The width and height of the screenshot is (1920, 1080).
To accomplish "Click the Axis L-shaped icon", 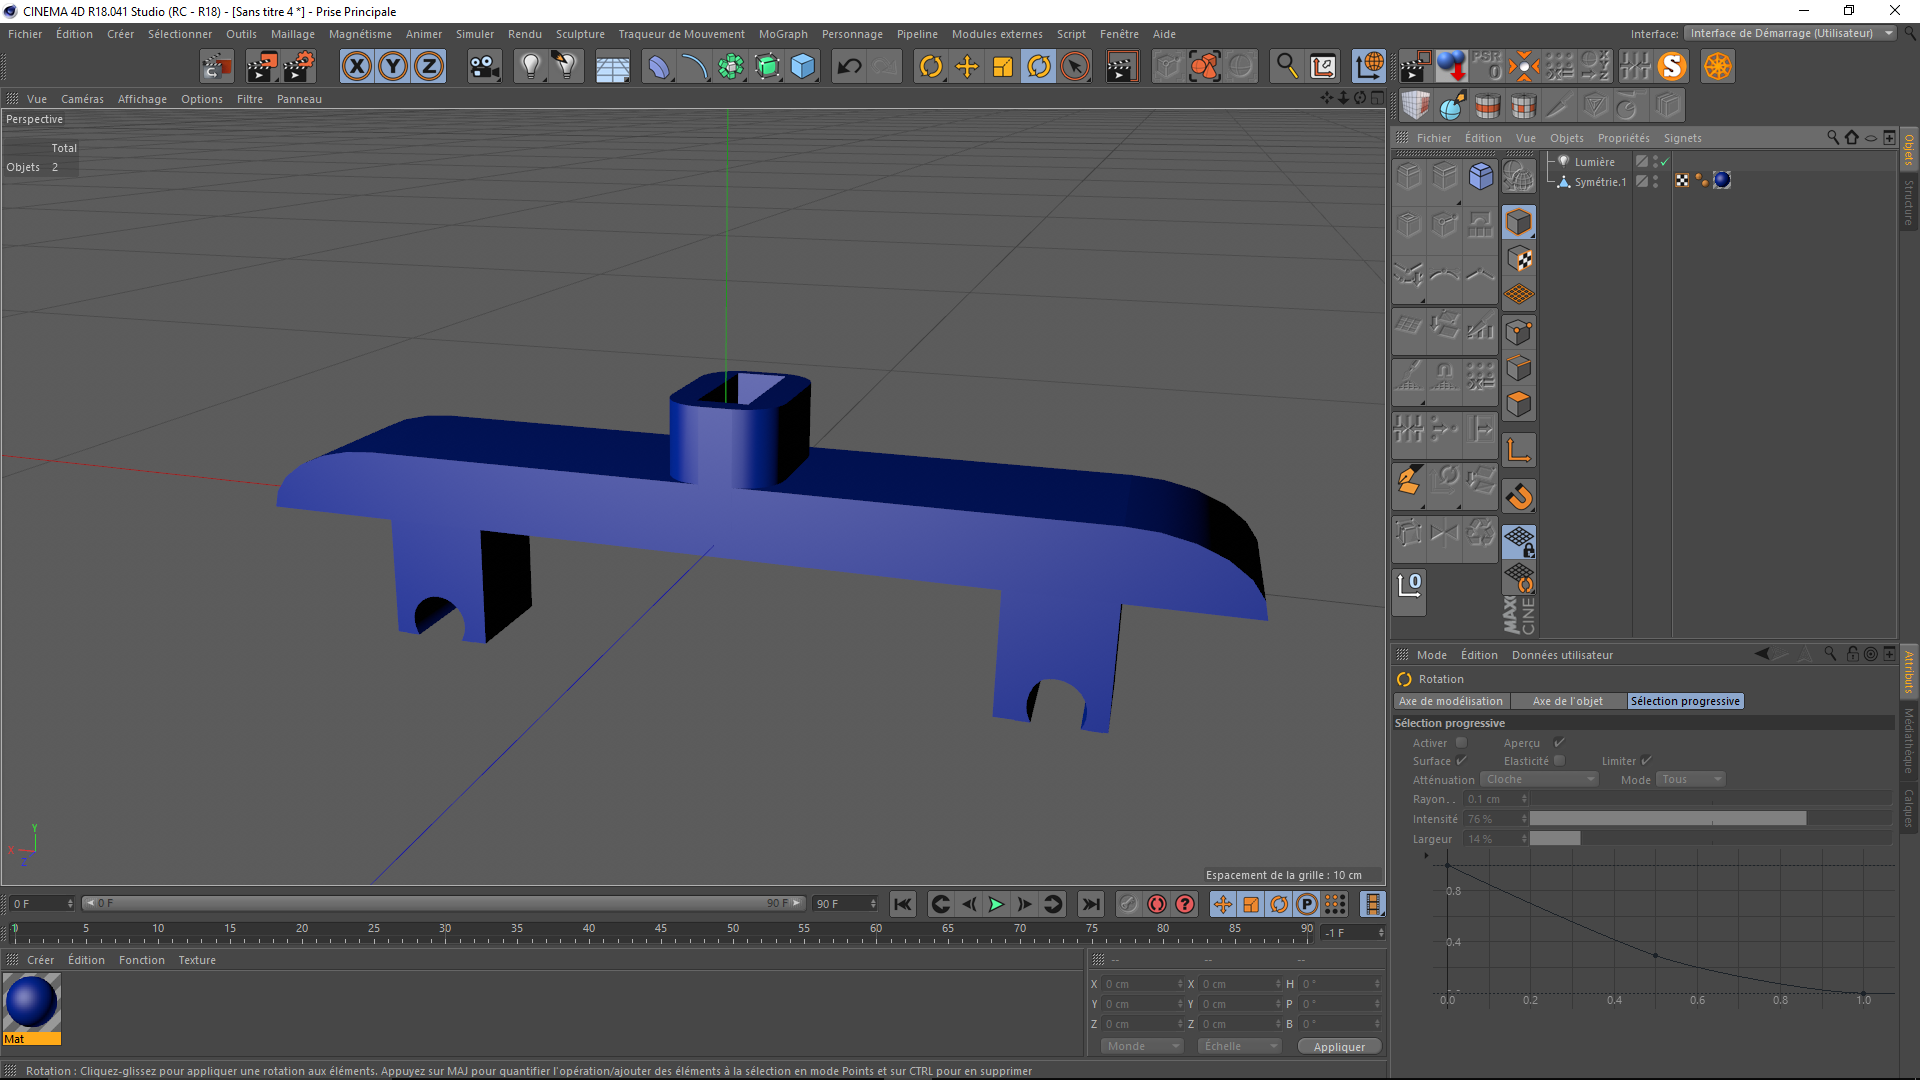I will 1519,450.
